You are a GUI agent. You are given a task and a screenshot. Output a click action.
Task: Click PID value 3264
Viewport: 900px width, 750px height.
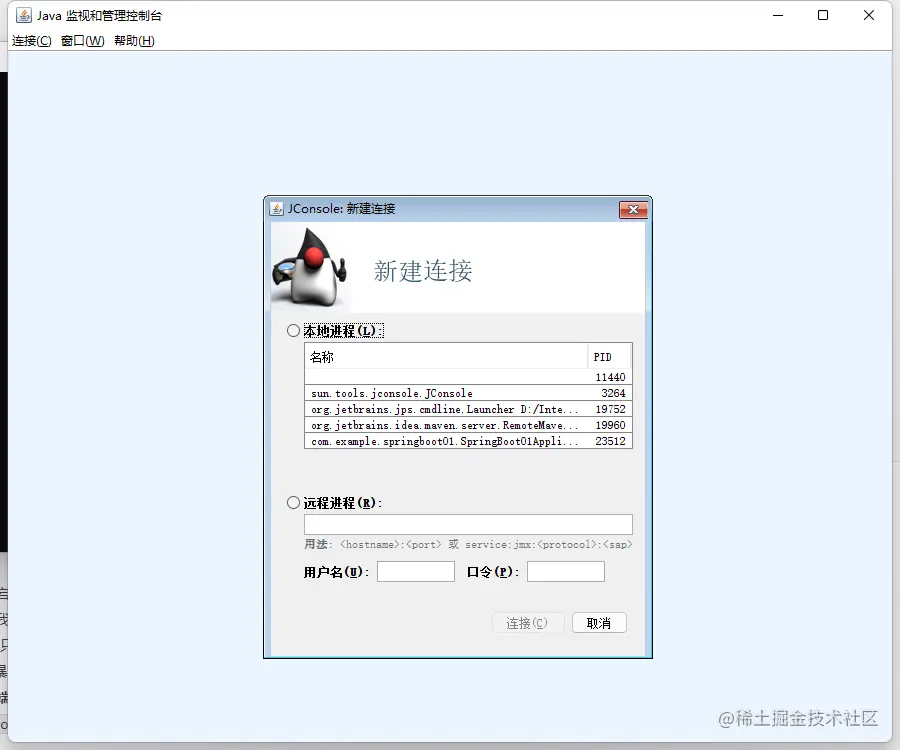(x=613, y=393)
